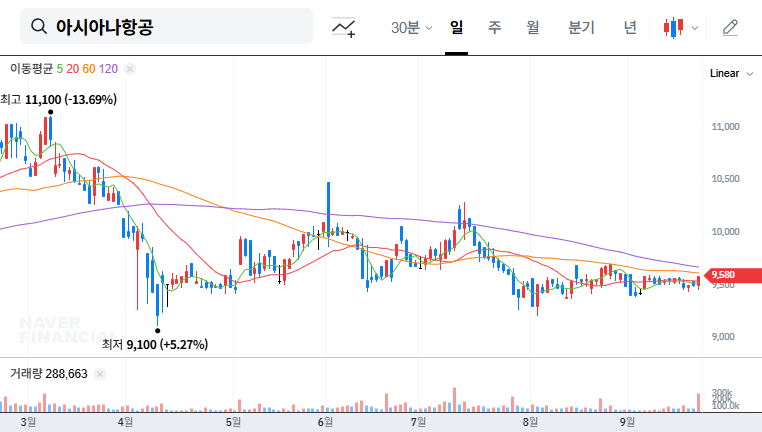Click the 11,000 price axis label
The height and width of the screenshot is (432, 762).
(x=725, y=127)
